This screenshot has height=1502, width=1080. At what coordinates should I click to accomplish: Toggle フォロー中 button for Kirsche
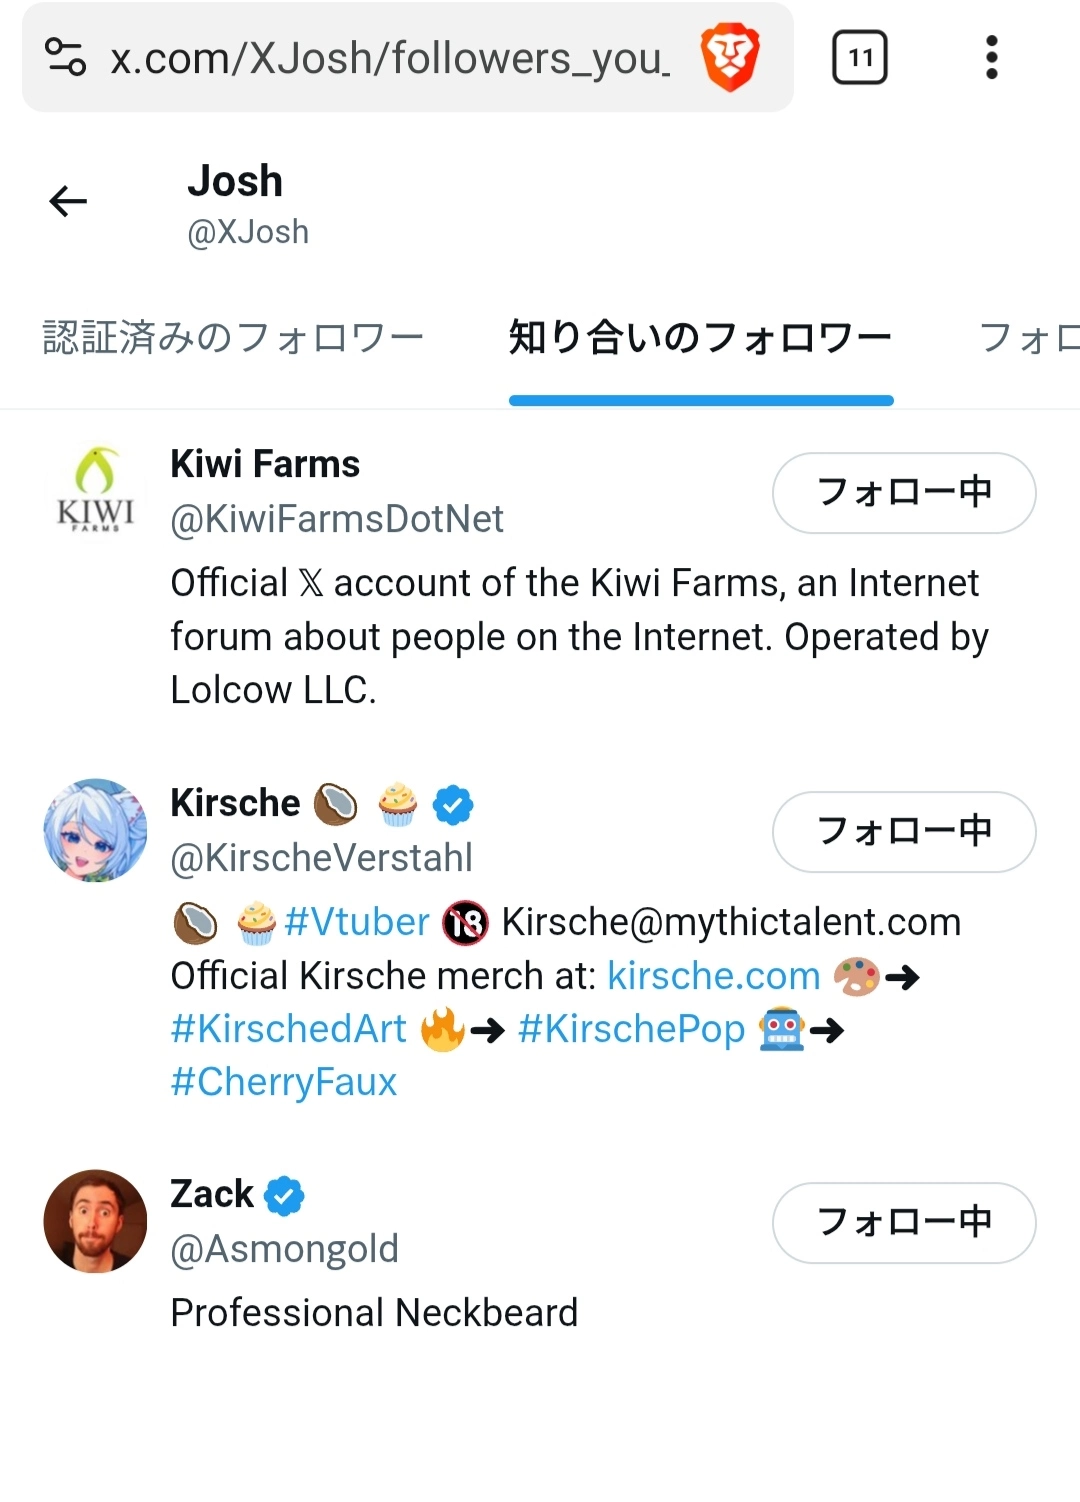[x=904, y=832]
